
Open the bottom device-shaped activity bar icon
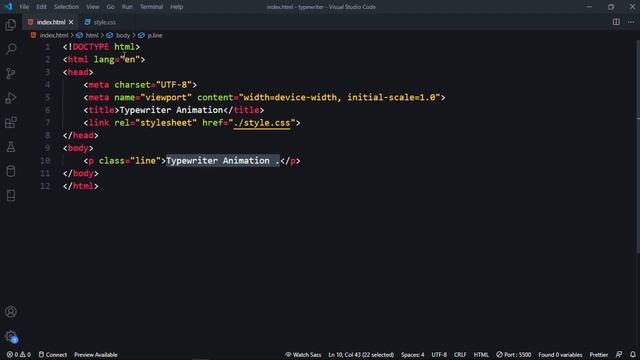[11, 196]
